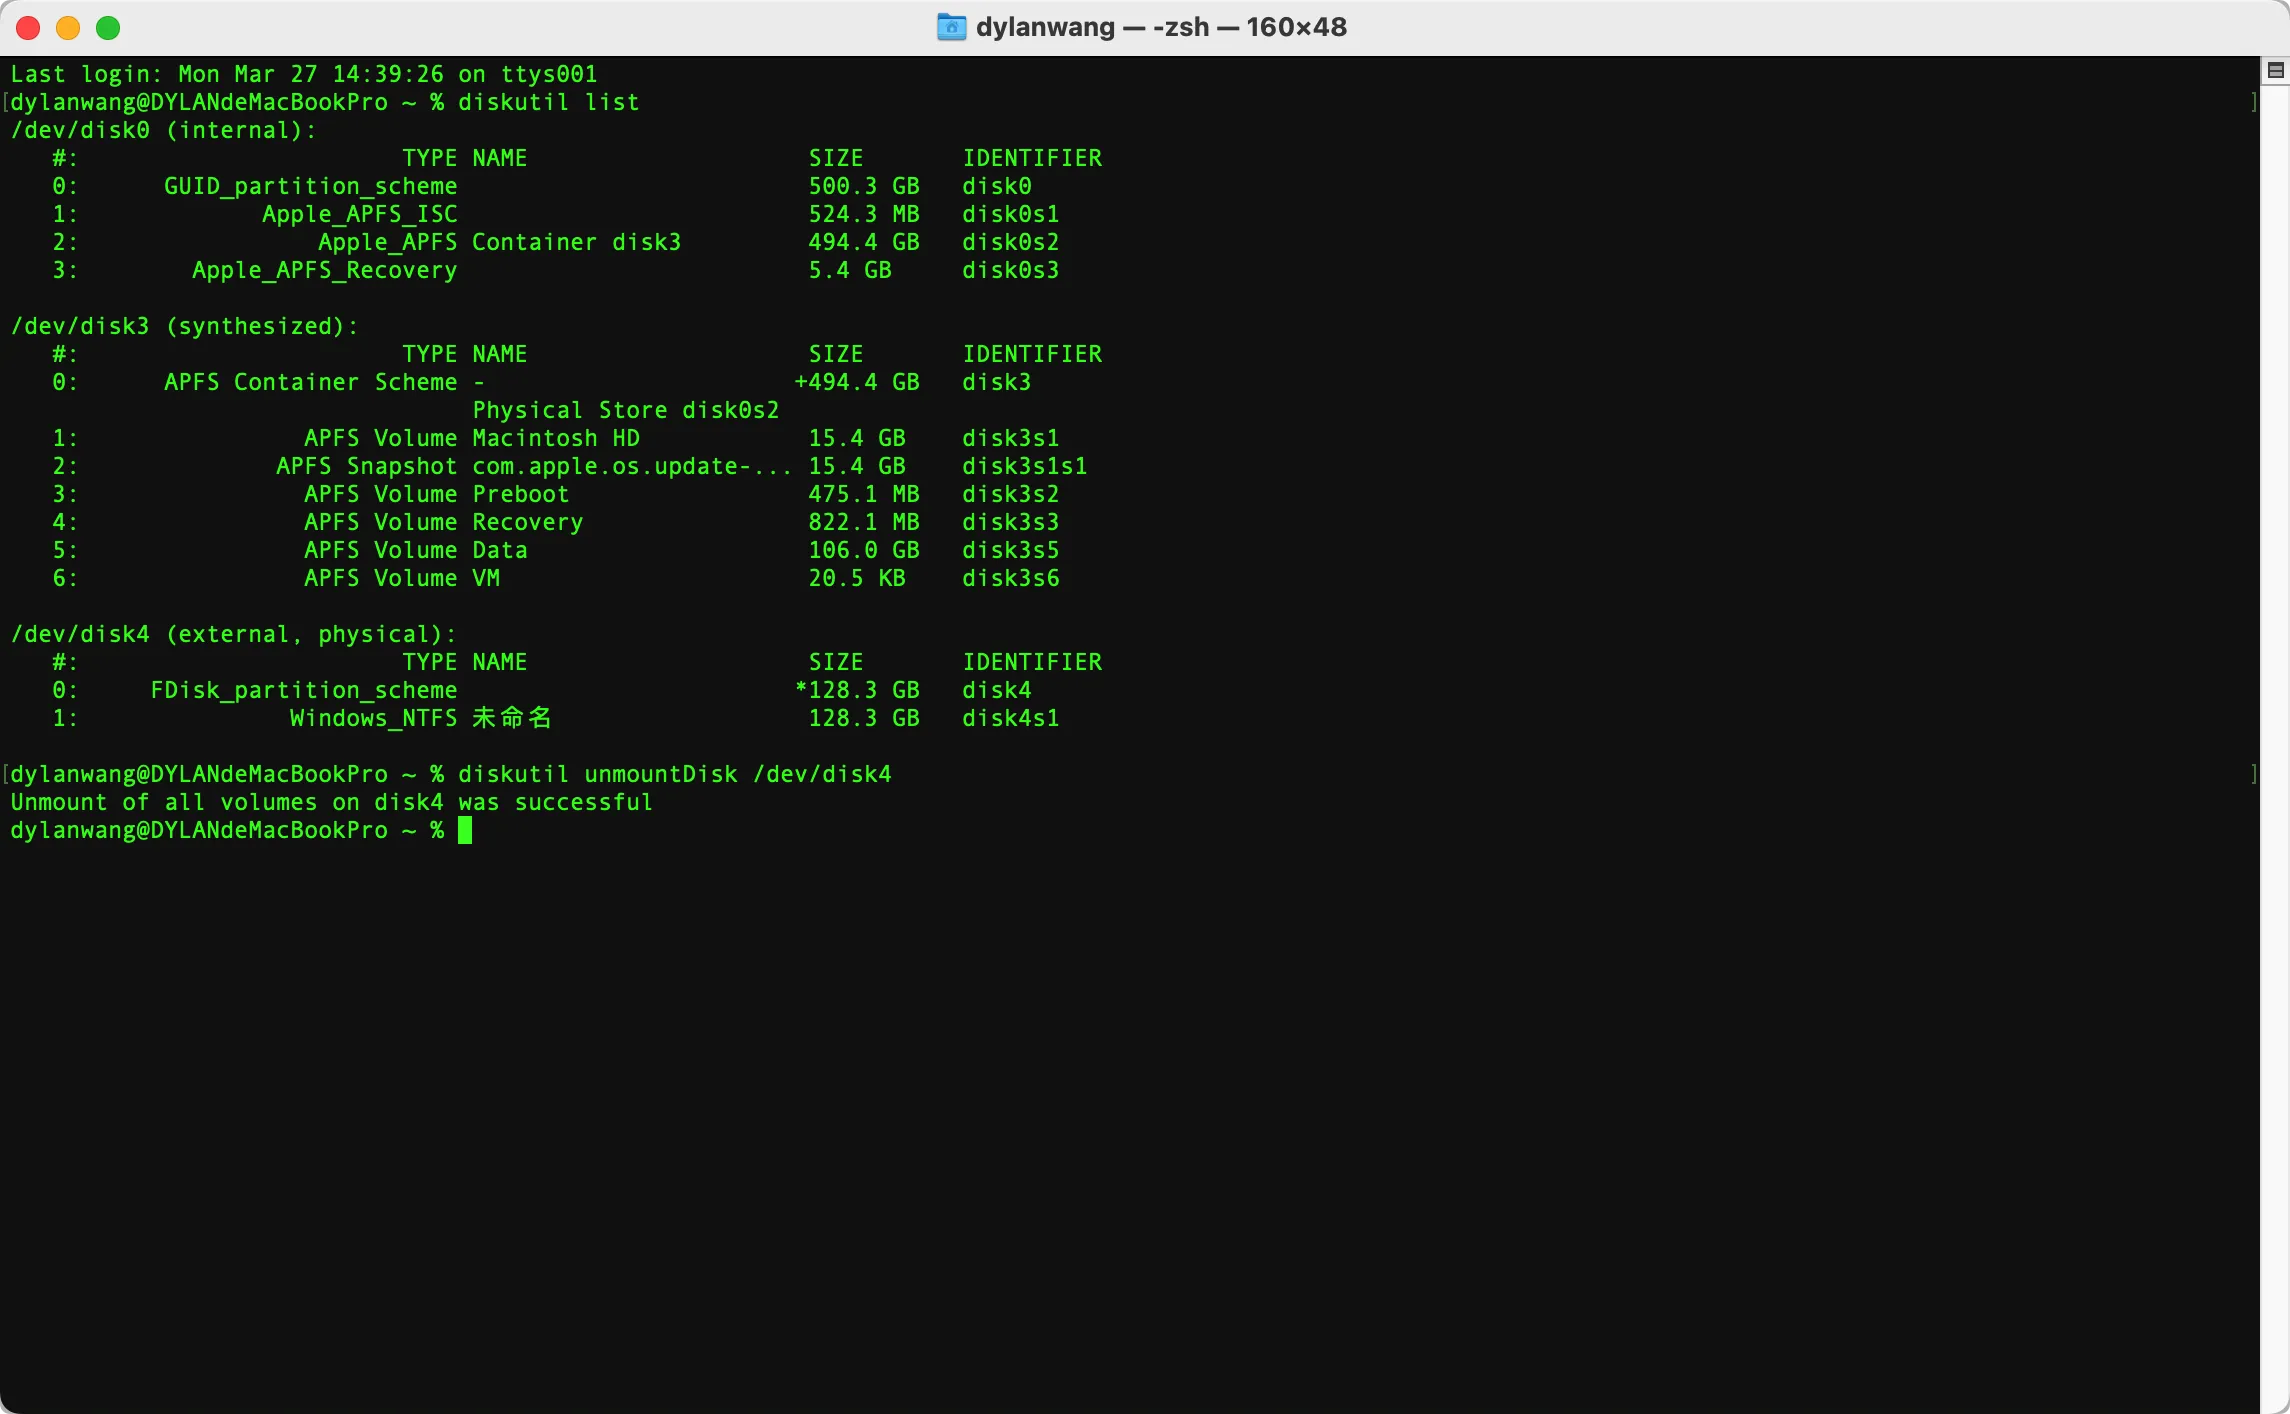This screenshot has width=2290, height=1414.
Task: Click the green cursor at the prompt
Action: 465,830
